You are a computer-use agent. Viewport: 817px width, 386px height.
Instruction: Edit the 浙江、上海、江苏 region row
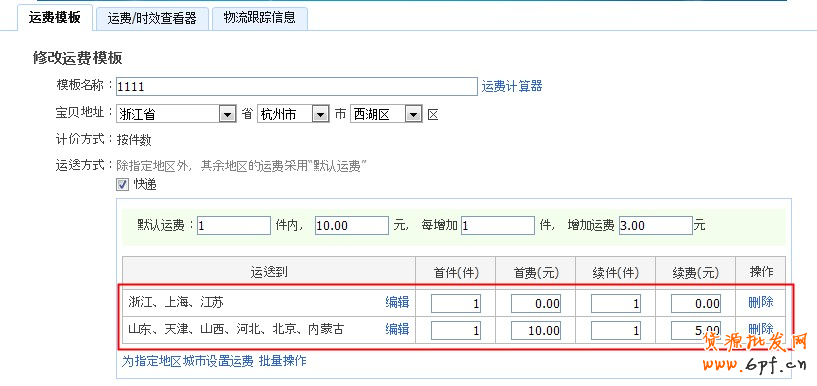(397, 302)
